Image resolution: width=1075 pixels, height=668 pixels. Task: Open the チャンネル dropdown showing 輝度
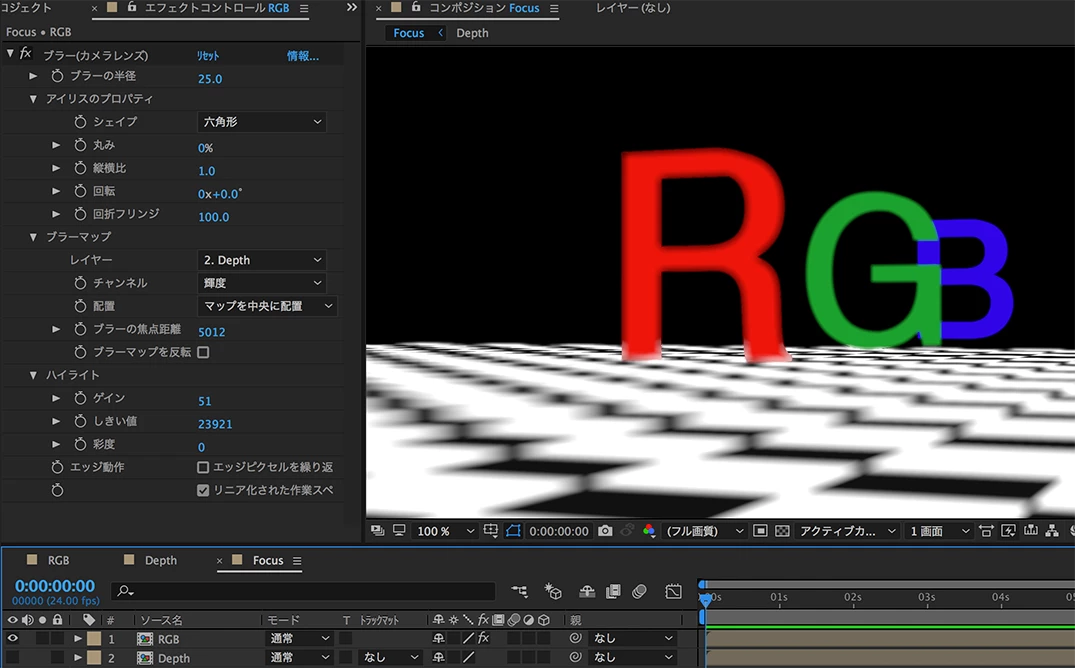click(x=261, y=283)
